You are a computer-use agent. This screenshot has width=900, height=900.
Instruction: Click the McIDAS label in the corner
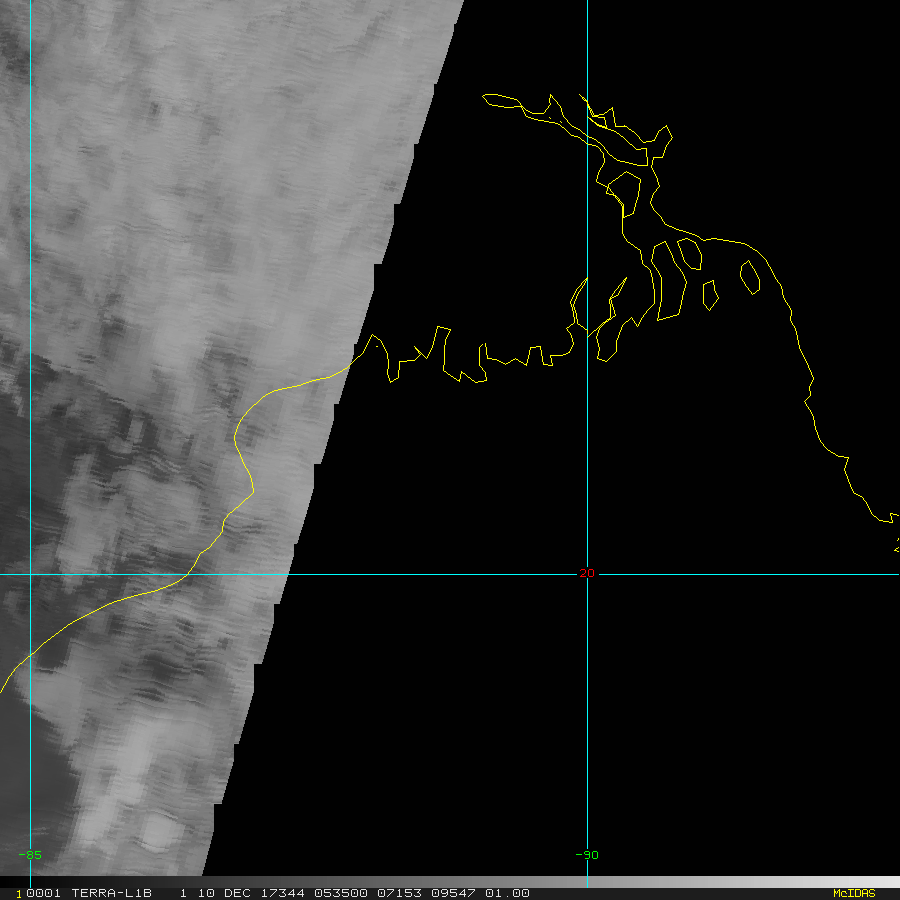point(854,893)
